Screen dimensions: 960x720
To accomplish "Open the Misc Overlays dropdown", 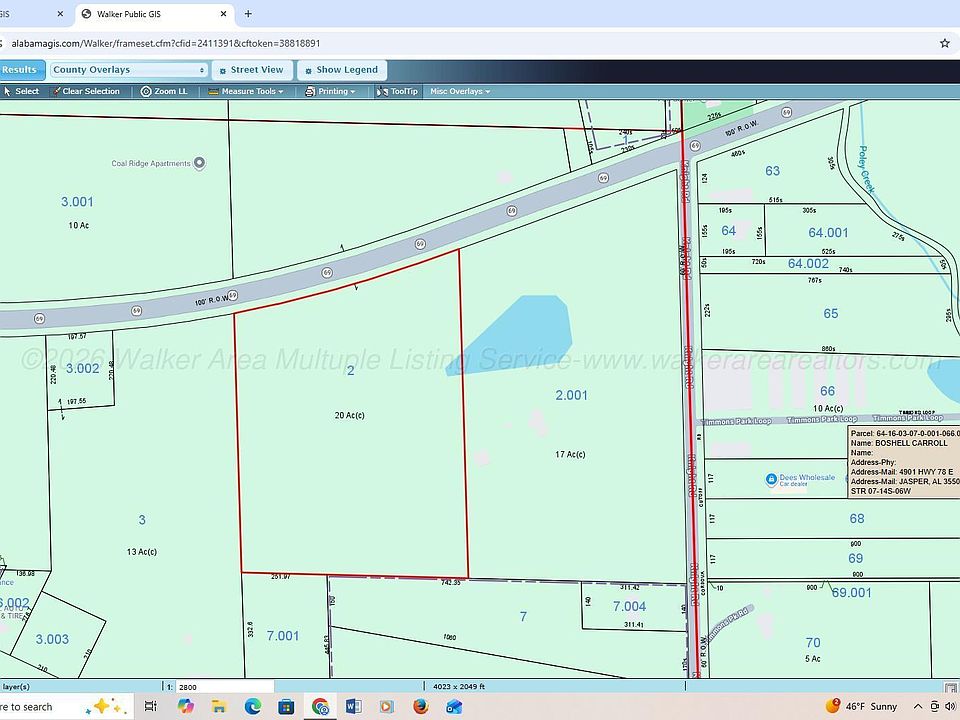I will tap(460, 91).
